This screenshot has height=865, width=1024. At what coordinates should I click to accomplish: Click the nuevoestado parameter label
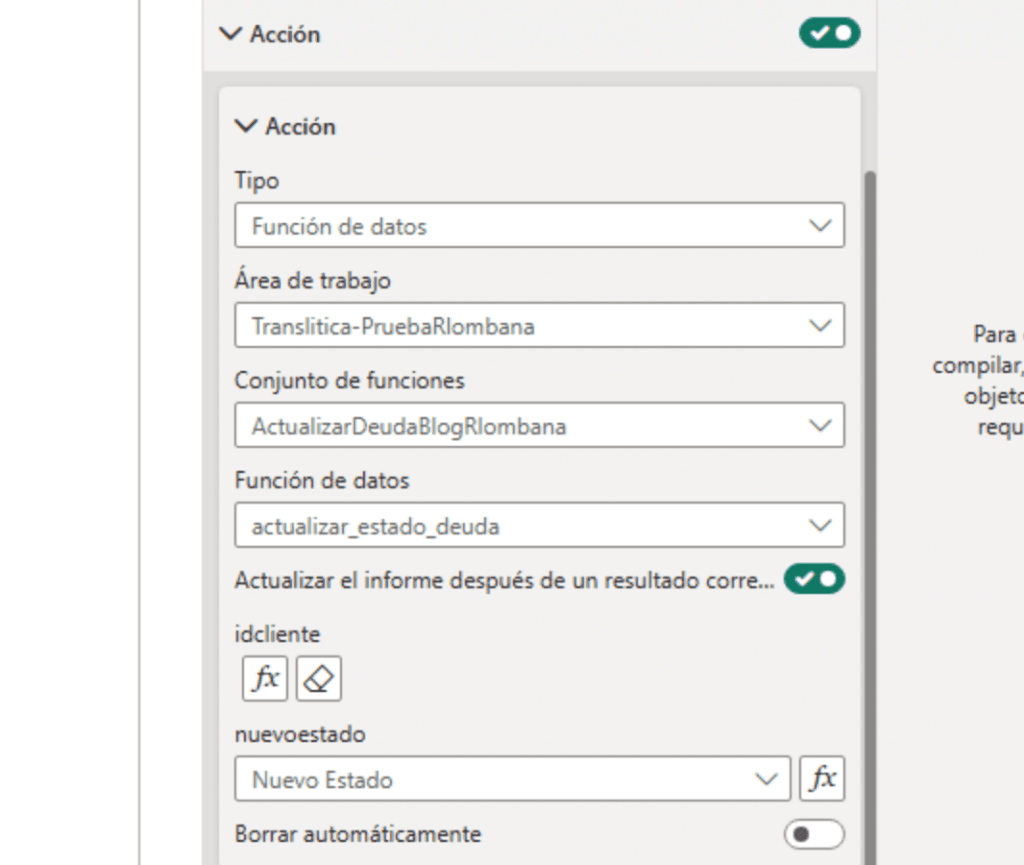click(300, 734)
